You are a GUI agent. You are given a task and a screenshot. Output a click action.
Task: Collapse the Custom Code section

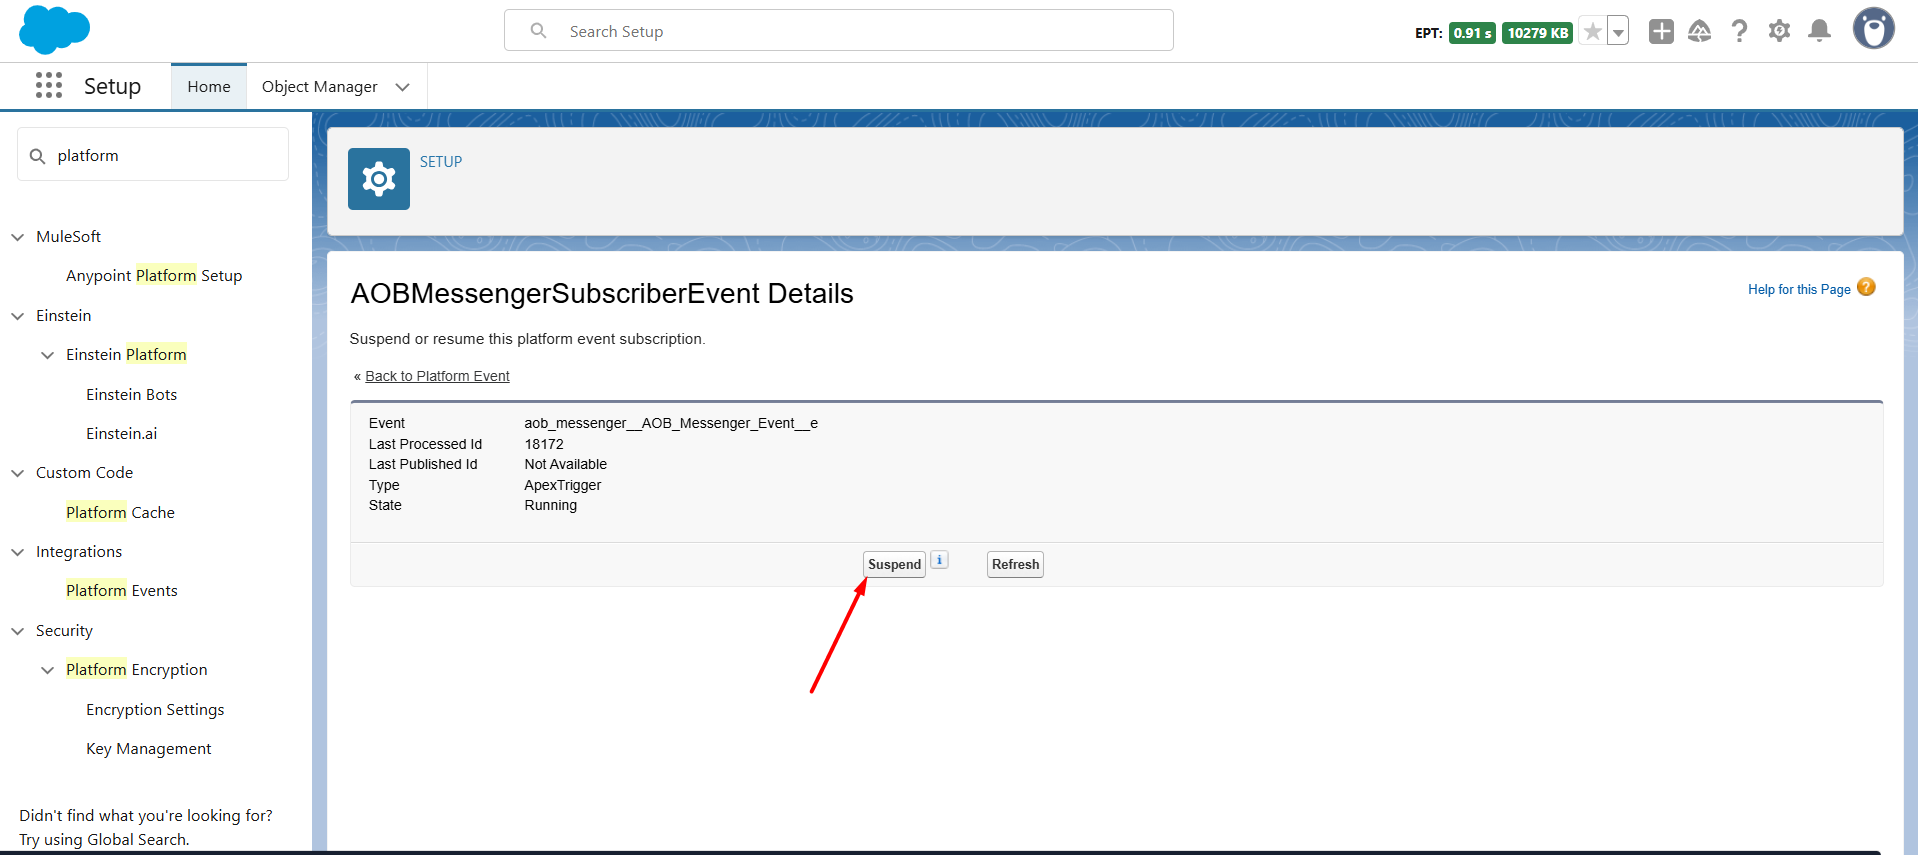coord(18,473)
